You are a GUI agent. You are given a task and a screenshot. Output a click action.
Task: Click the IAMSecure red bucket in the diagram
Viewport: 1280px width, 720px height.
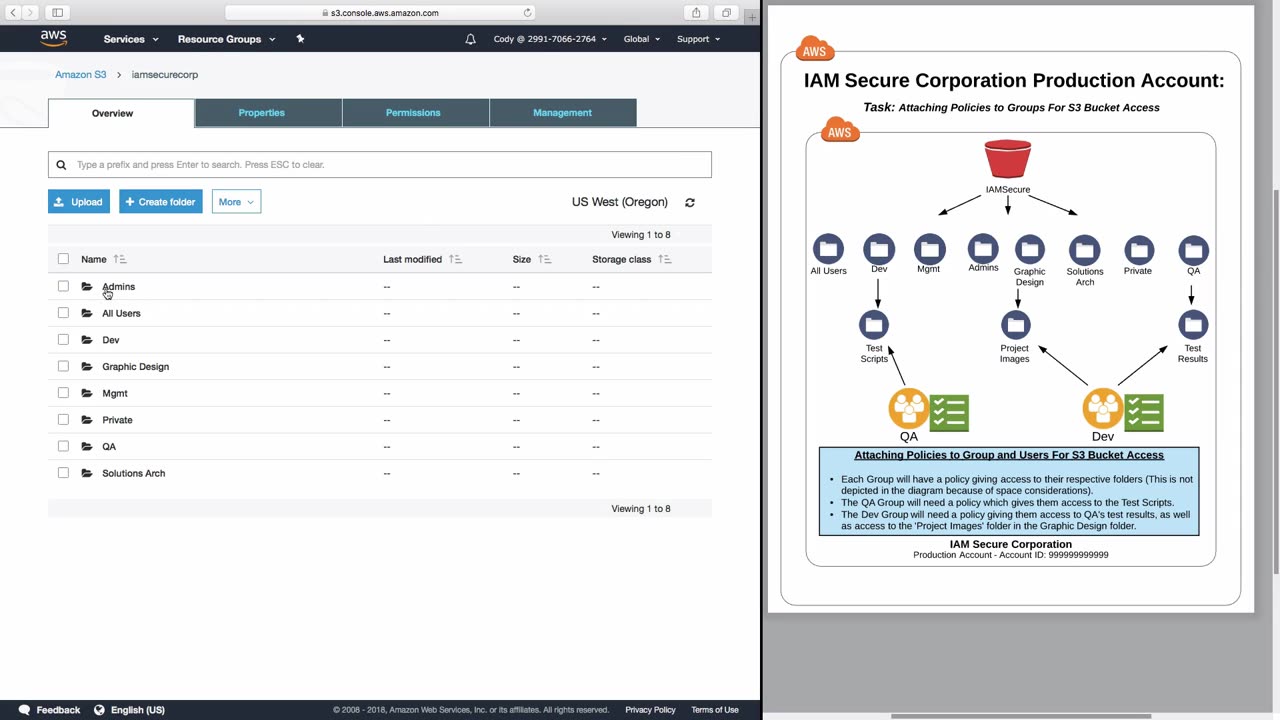point(1008,160)
